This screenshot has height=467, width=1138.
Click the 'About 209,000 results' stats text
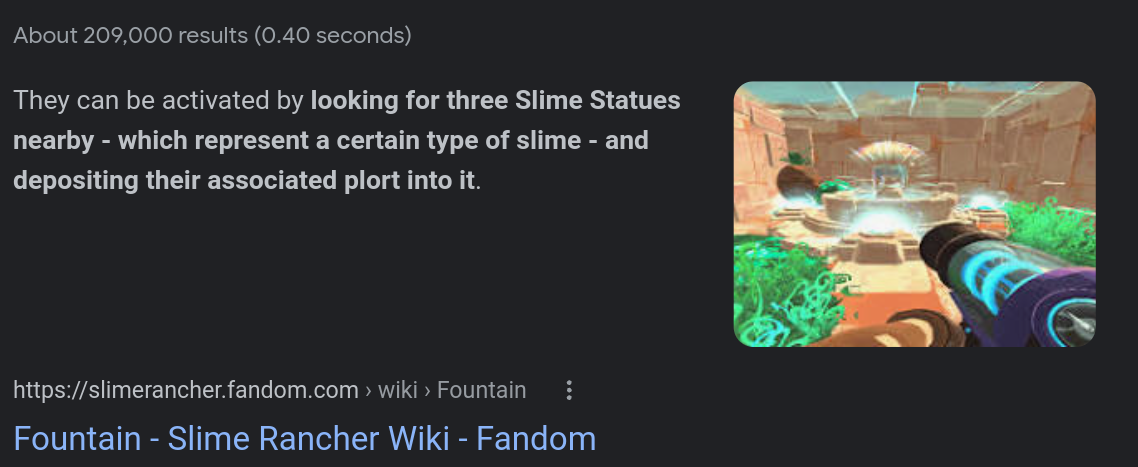click(x=130, y=36)
